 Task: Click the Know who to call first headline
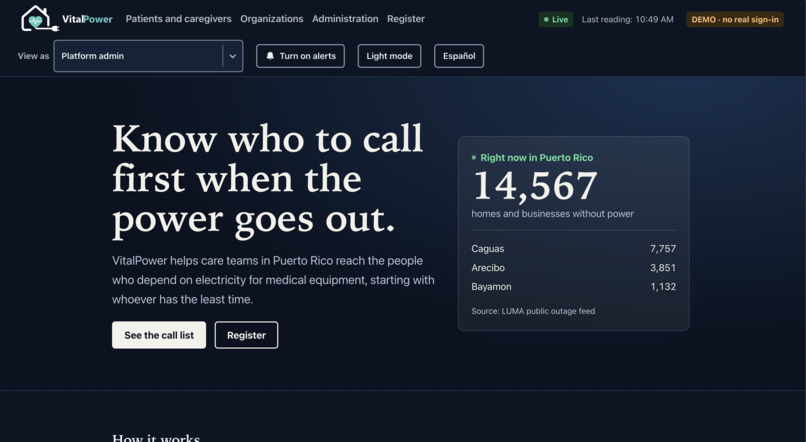click(x=267, y=180)
